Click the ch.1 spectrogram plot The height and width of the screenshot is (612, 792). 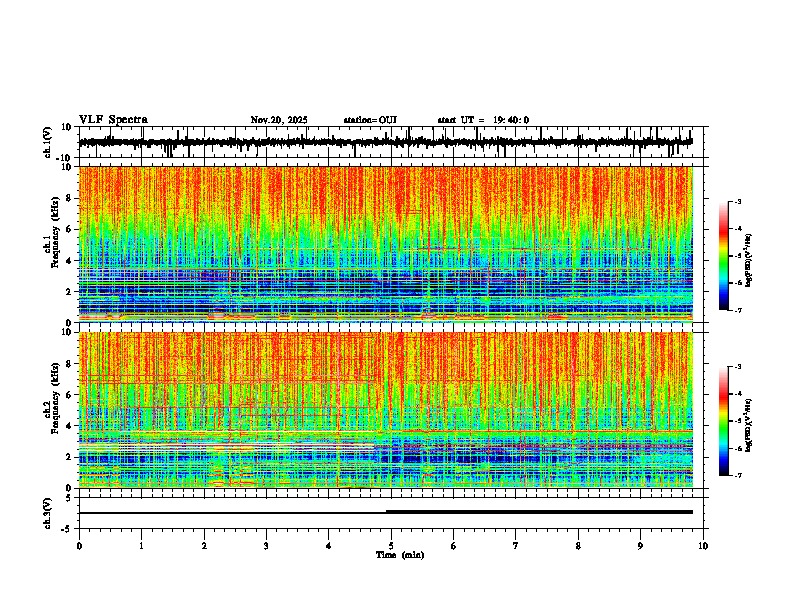tap(386, 244)
